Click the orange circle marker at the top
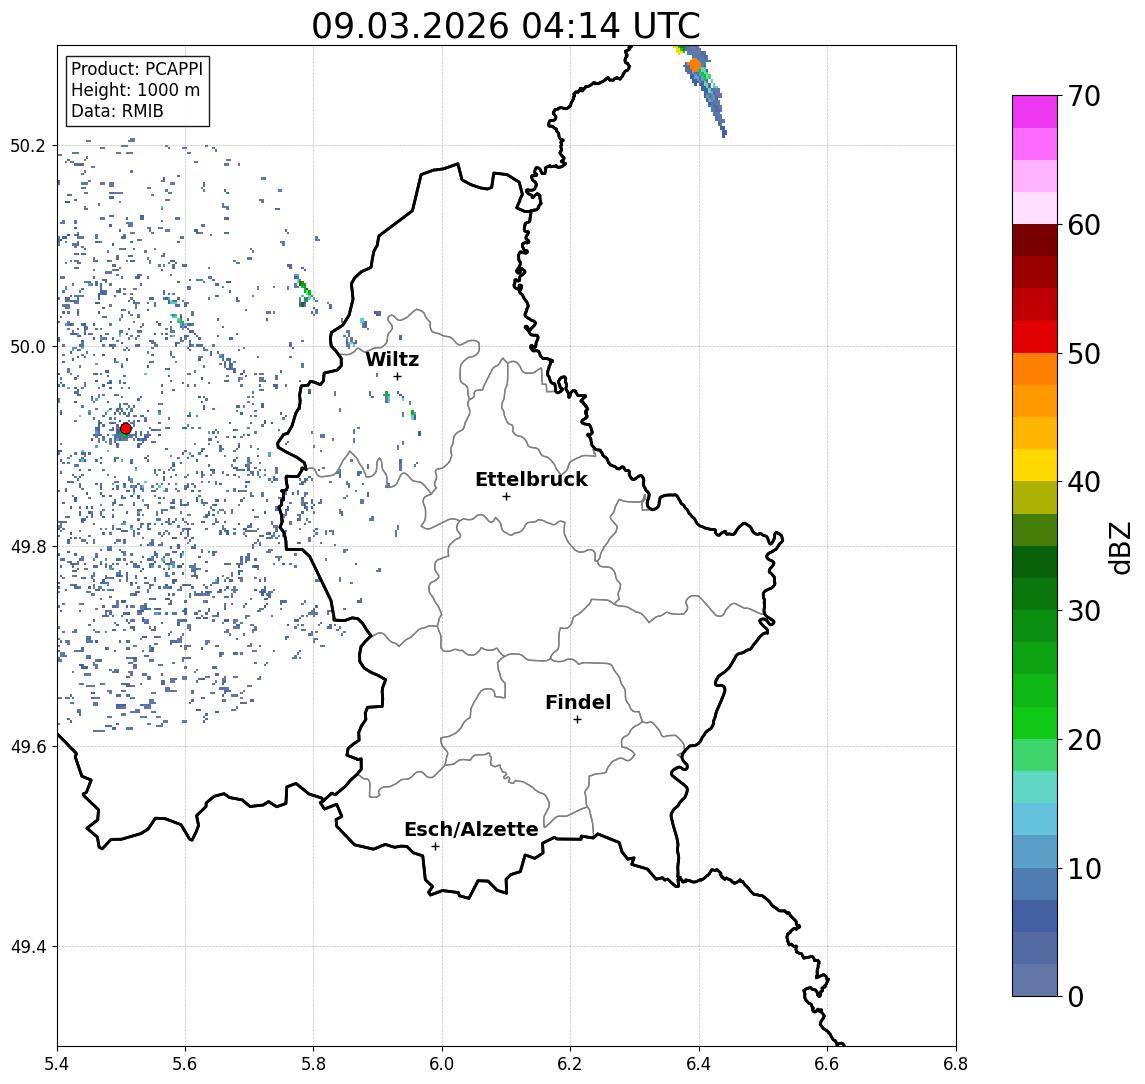 tap(694, 65)
